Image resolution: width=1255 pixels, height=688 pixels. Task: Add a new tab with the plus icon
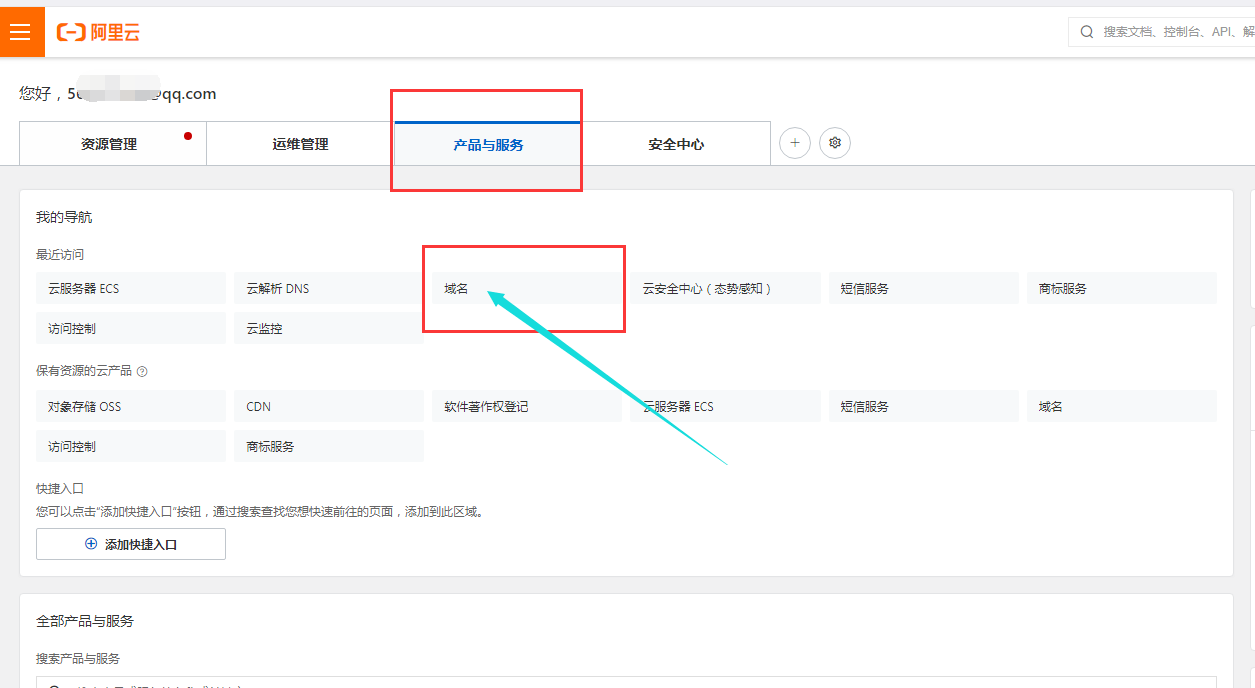coord(795,143)
